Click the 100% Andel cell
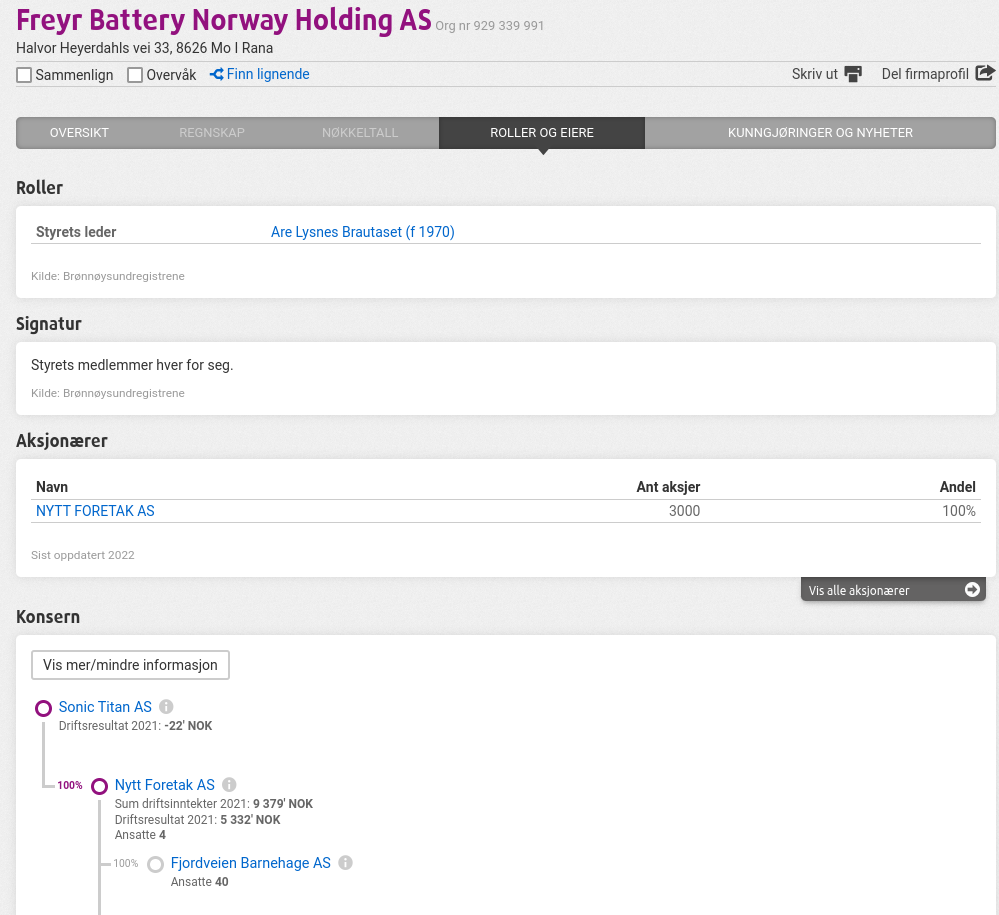The height and width of the screenshot is (915, 999). (x=959, y=511)
